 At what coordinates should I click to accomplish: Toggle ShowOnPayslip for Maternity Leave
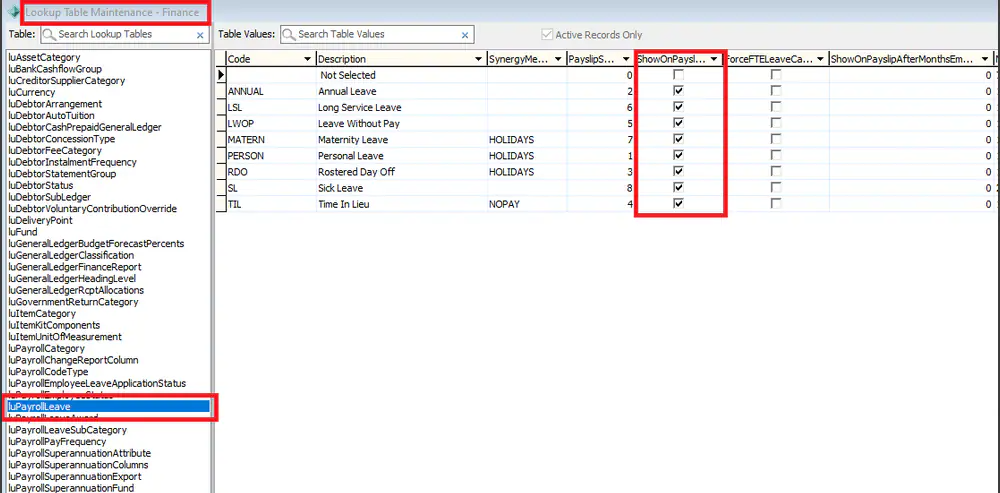click(x=679, y=139)
